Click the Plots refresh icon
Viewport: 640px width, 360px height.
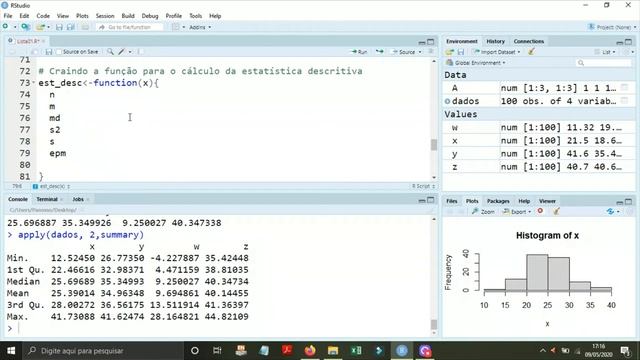coord(610,211)
